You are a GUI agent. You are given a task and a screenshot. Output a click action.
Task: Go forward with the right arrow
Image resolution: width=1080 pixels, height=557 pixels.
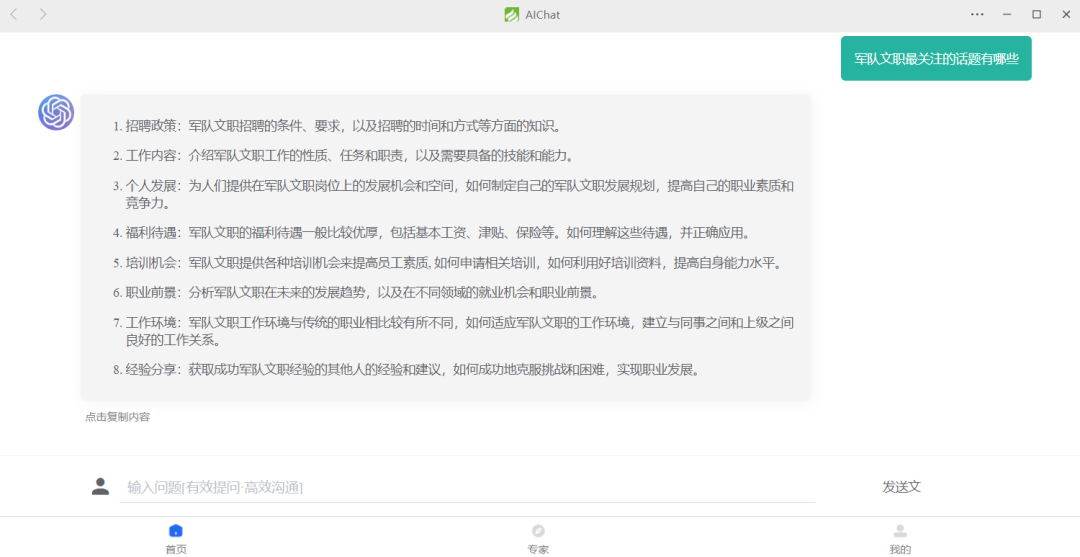(x=43, y=14)
